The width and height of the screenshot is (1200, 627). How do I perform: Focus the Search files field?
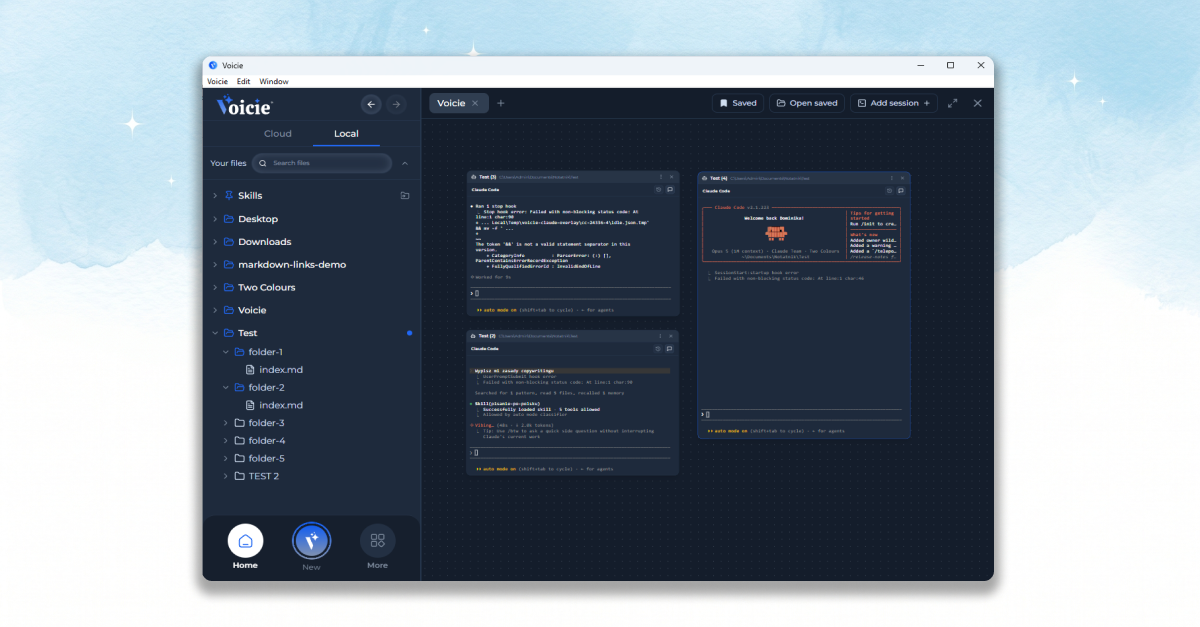tap(321, 163)
